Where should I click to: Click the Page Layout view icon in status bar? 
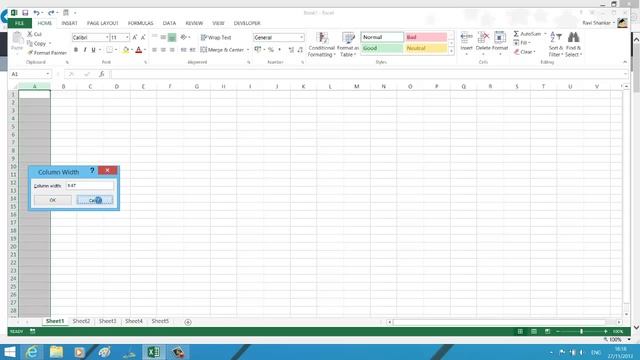(534, 331)
